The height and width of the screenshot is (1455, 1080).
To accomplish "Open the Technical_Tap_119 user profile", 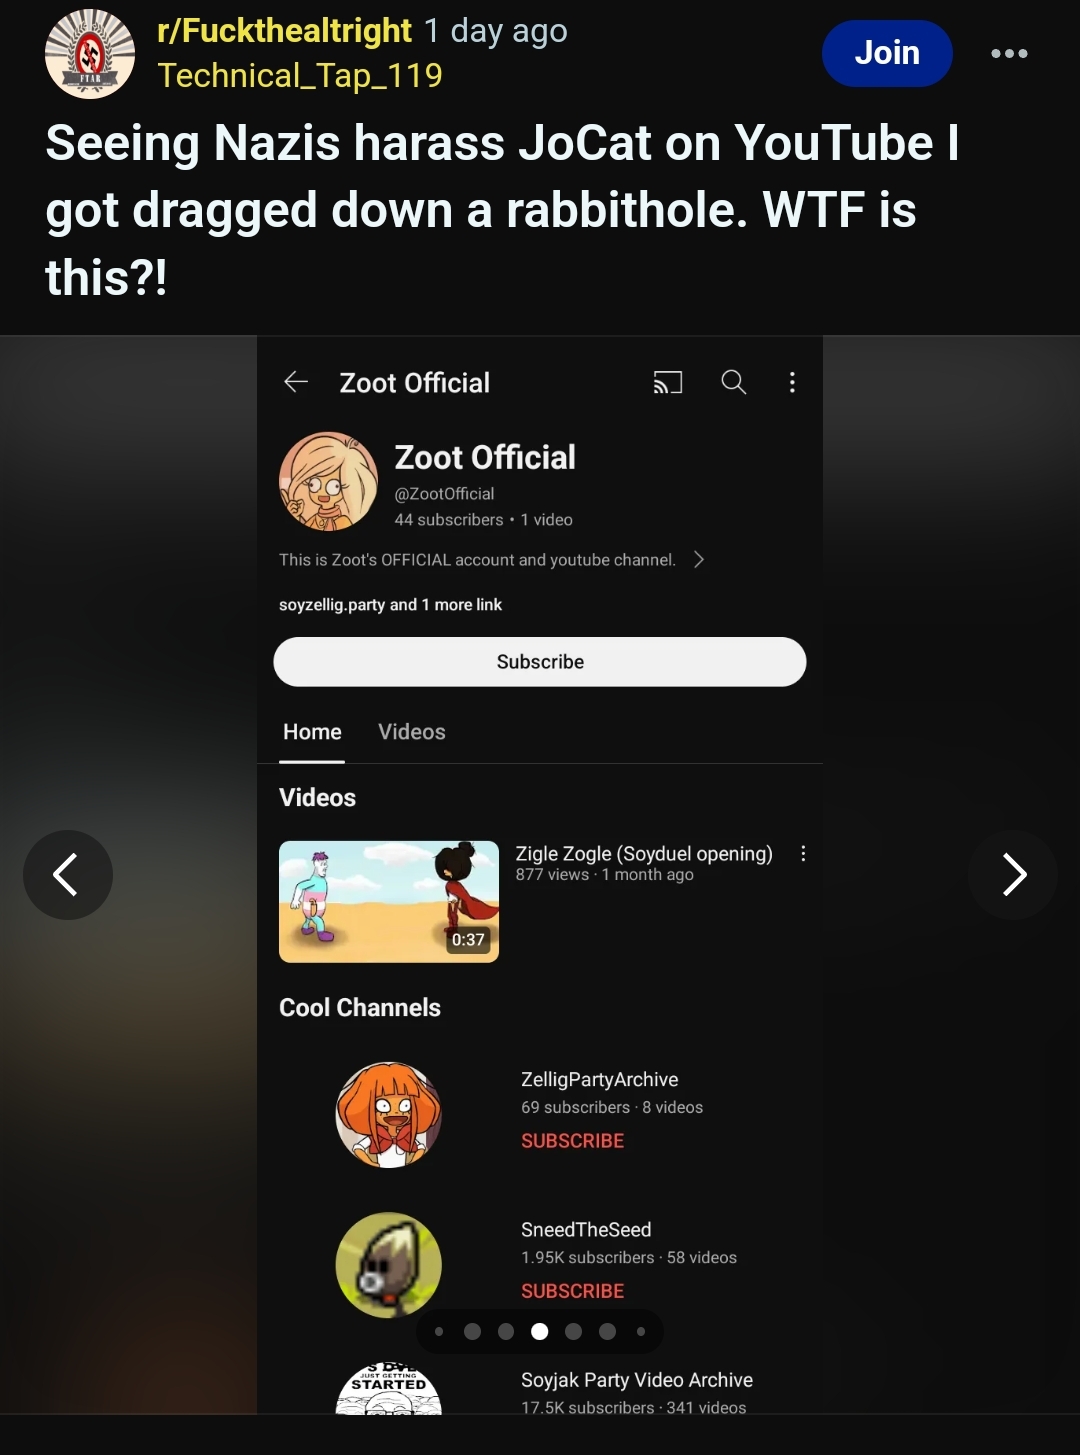I will 300,76.
